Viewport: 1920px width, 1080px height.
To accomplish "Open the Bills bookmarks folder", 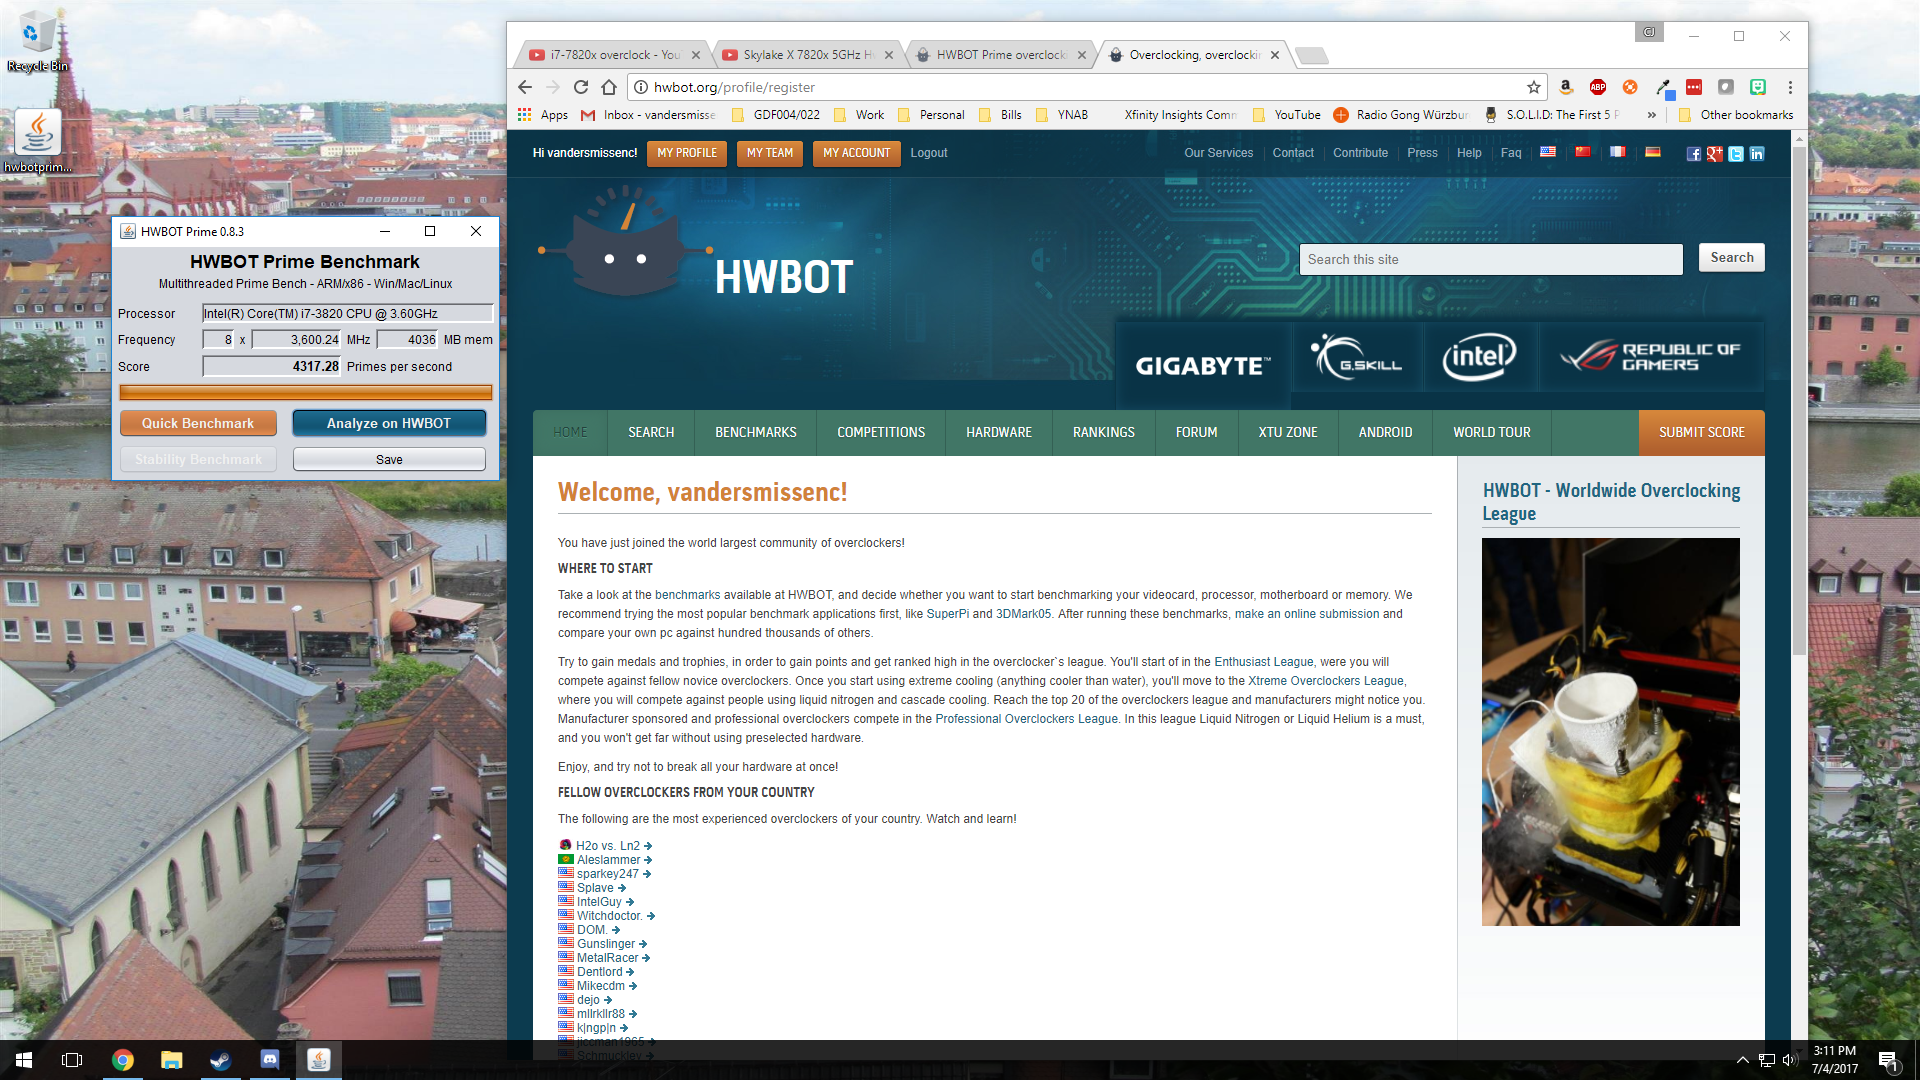I will (x=1000, y=115).
